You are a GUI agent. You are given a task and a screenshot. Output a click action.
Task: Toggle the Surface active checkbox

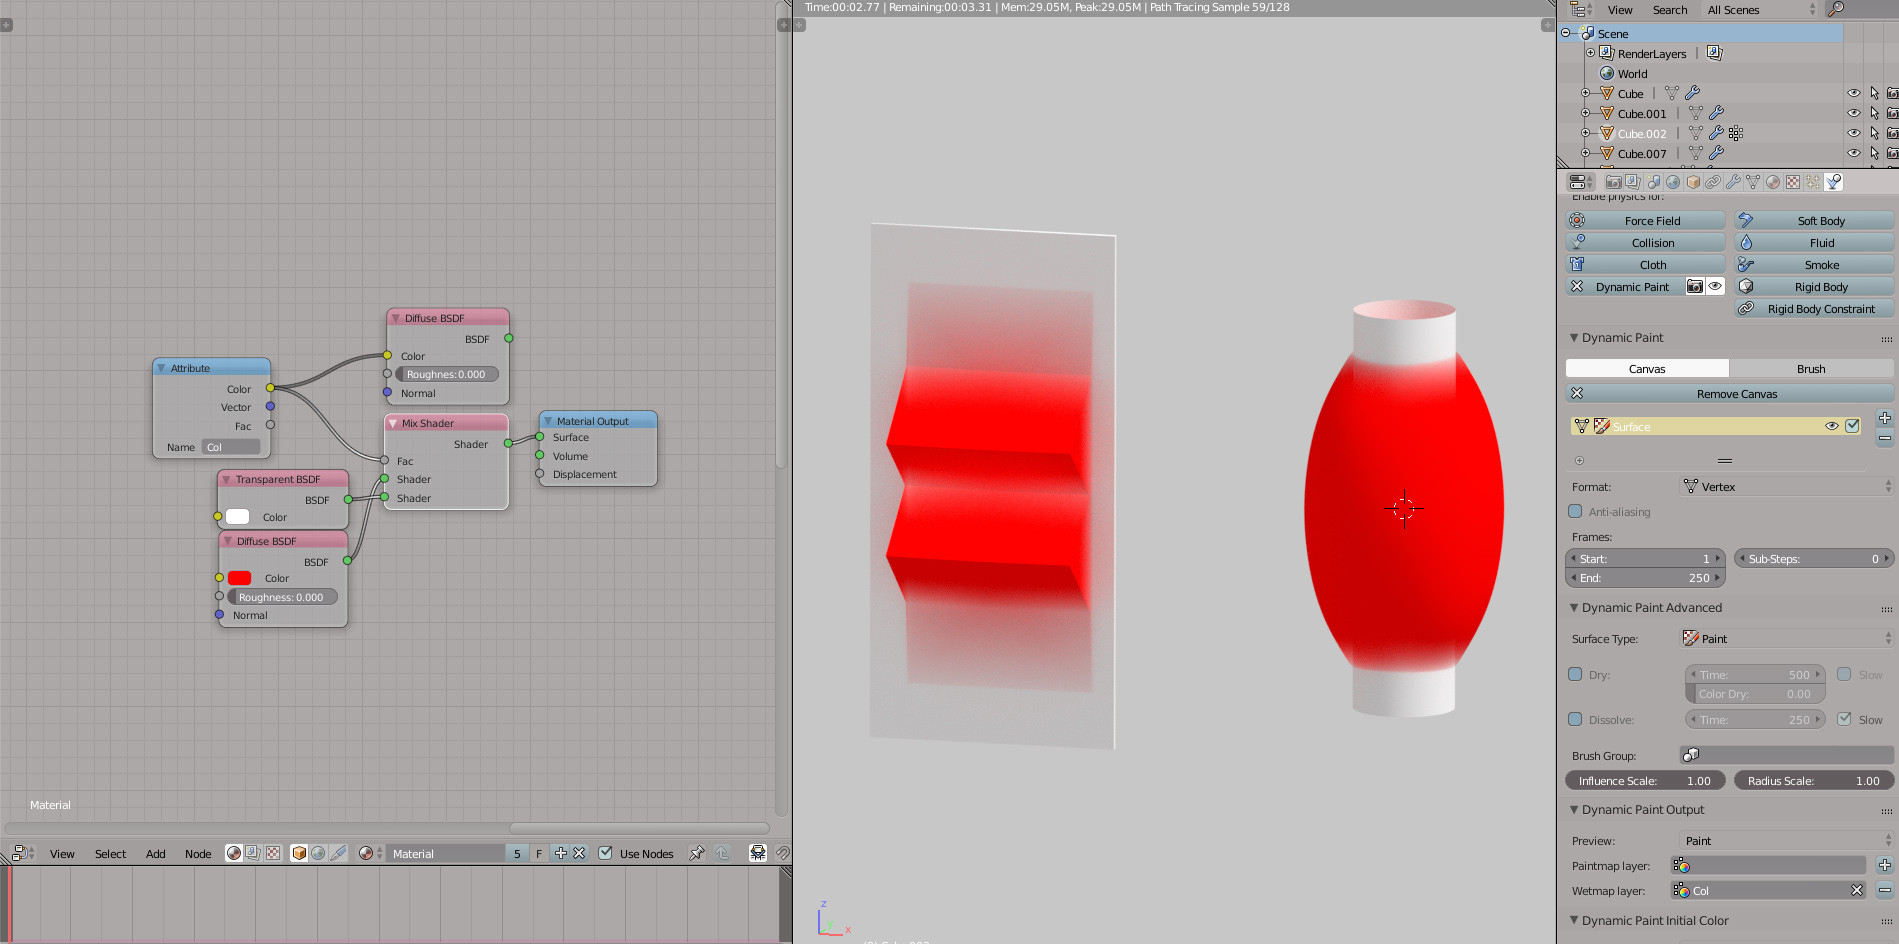coord(1853,426)
